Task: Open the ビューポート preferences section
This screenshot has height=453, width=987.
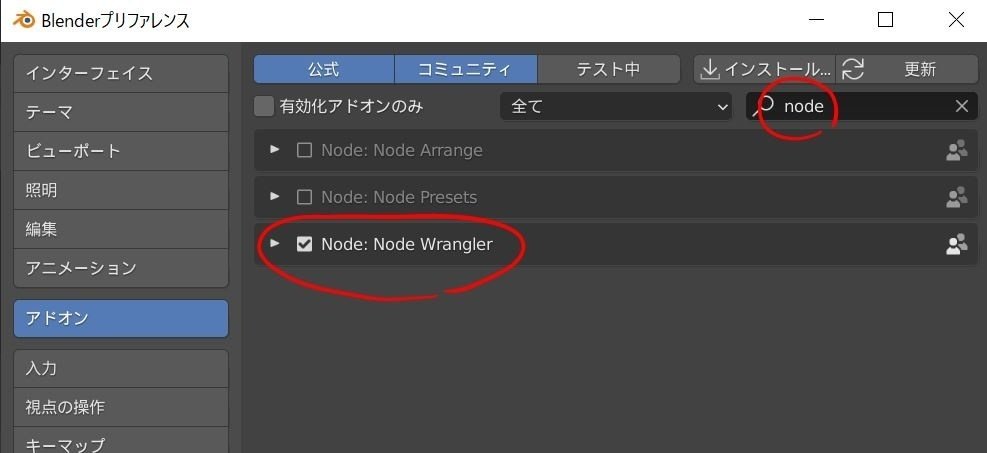Action: [121, 152]
